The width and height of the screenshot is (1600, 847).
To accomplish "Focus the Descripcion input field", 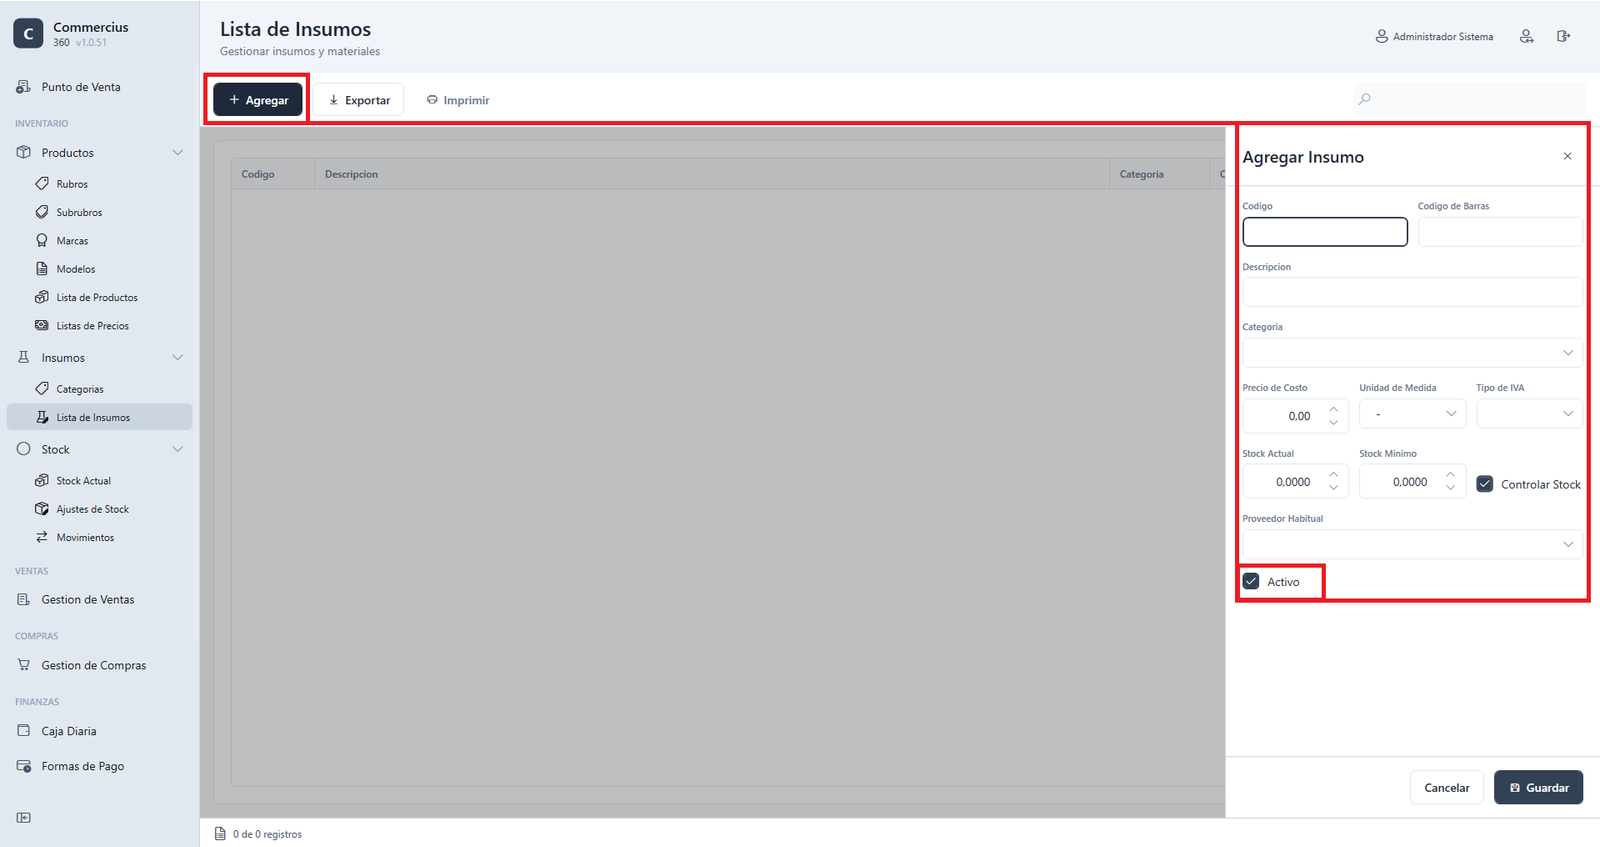I will (1412, 292).
